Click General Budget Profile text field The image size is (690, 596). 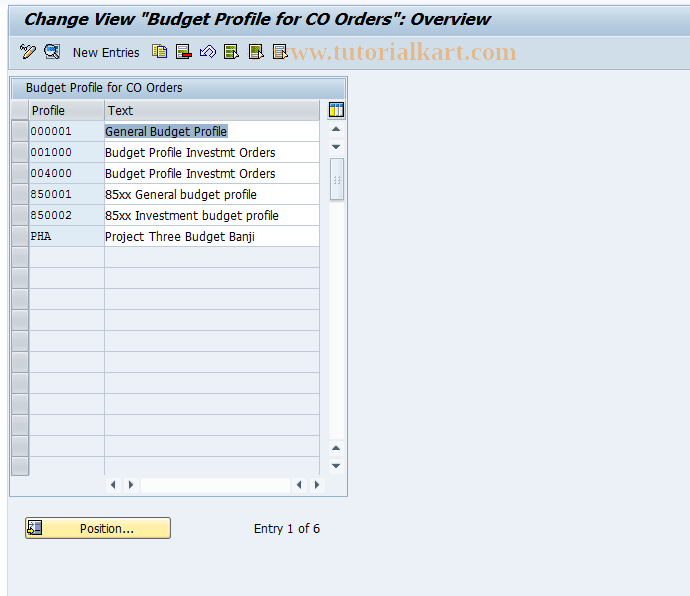[x=212, y=131]
